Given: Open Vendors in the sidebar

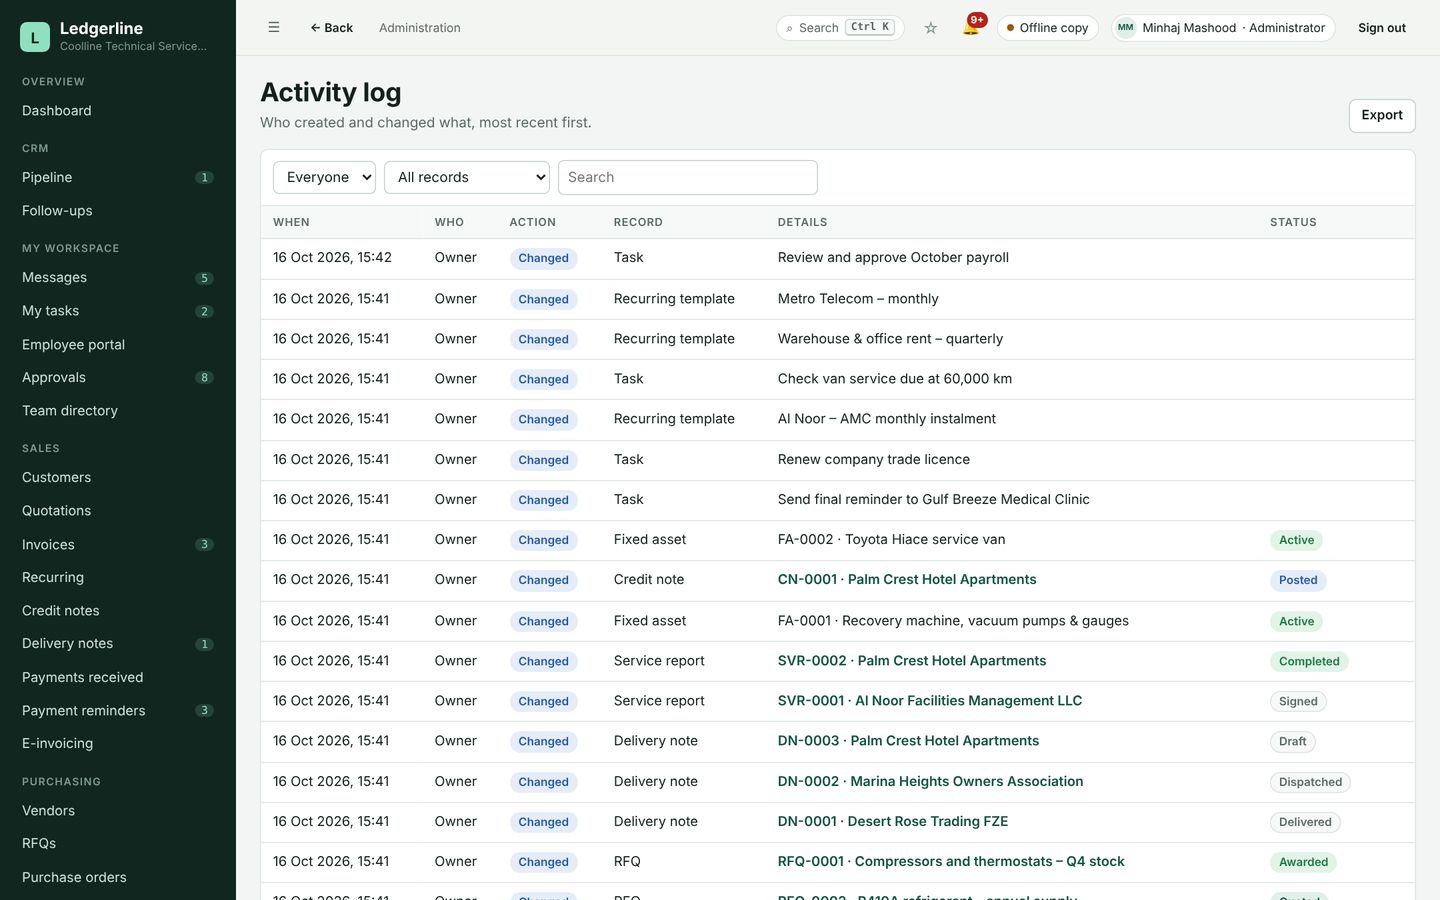Looking at the screenshot, I should click(x=118, y=811).
